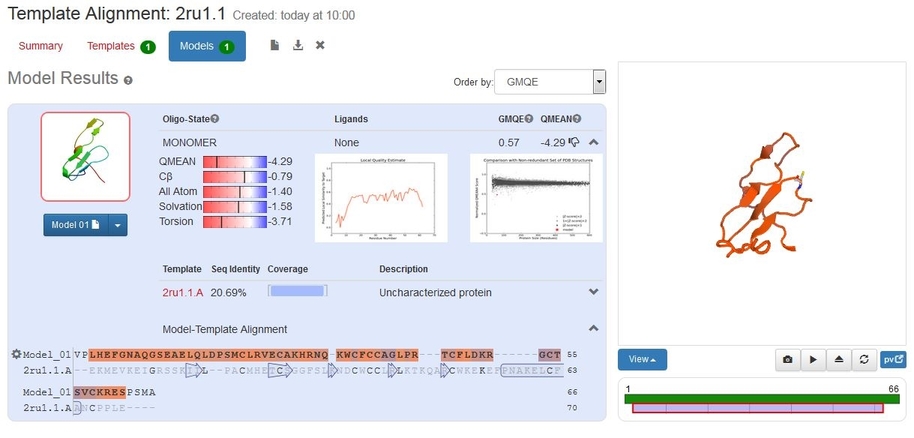This screenshot has width=914, height=438.
Task: Take a snapshot with the camera icon
Action: tap(788, 359)
